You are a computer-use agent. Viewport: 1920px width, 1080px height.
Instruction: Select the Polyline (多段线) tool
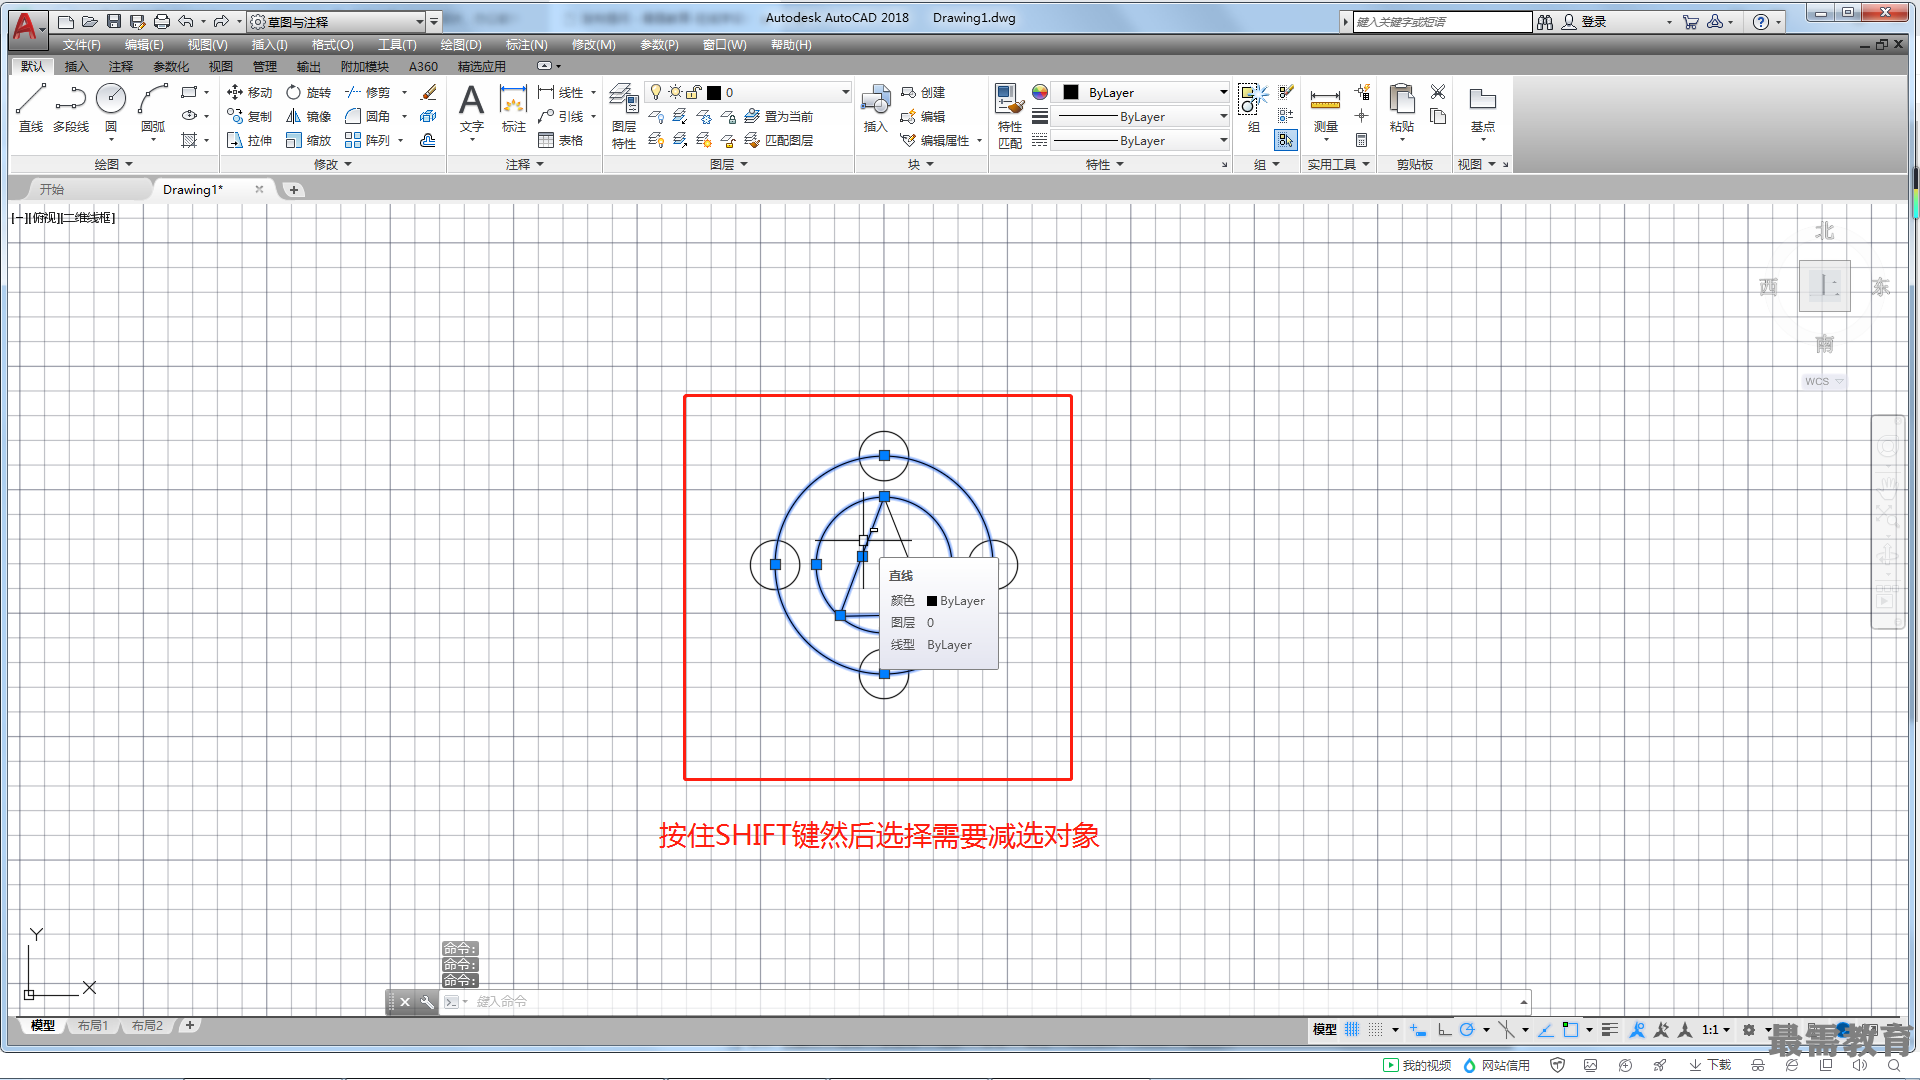point(71,107)
